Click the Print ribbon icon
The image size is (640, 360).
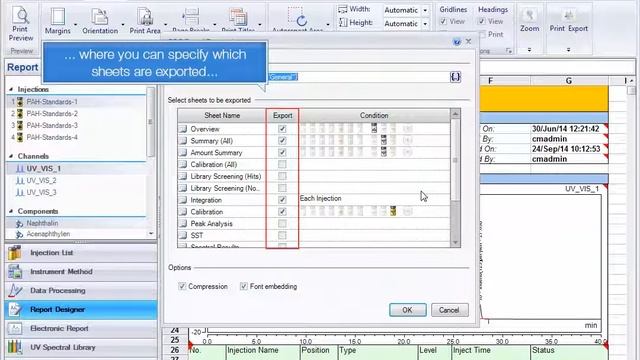click(568, 16)
